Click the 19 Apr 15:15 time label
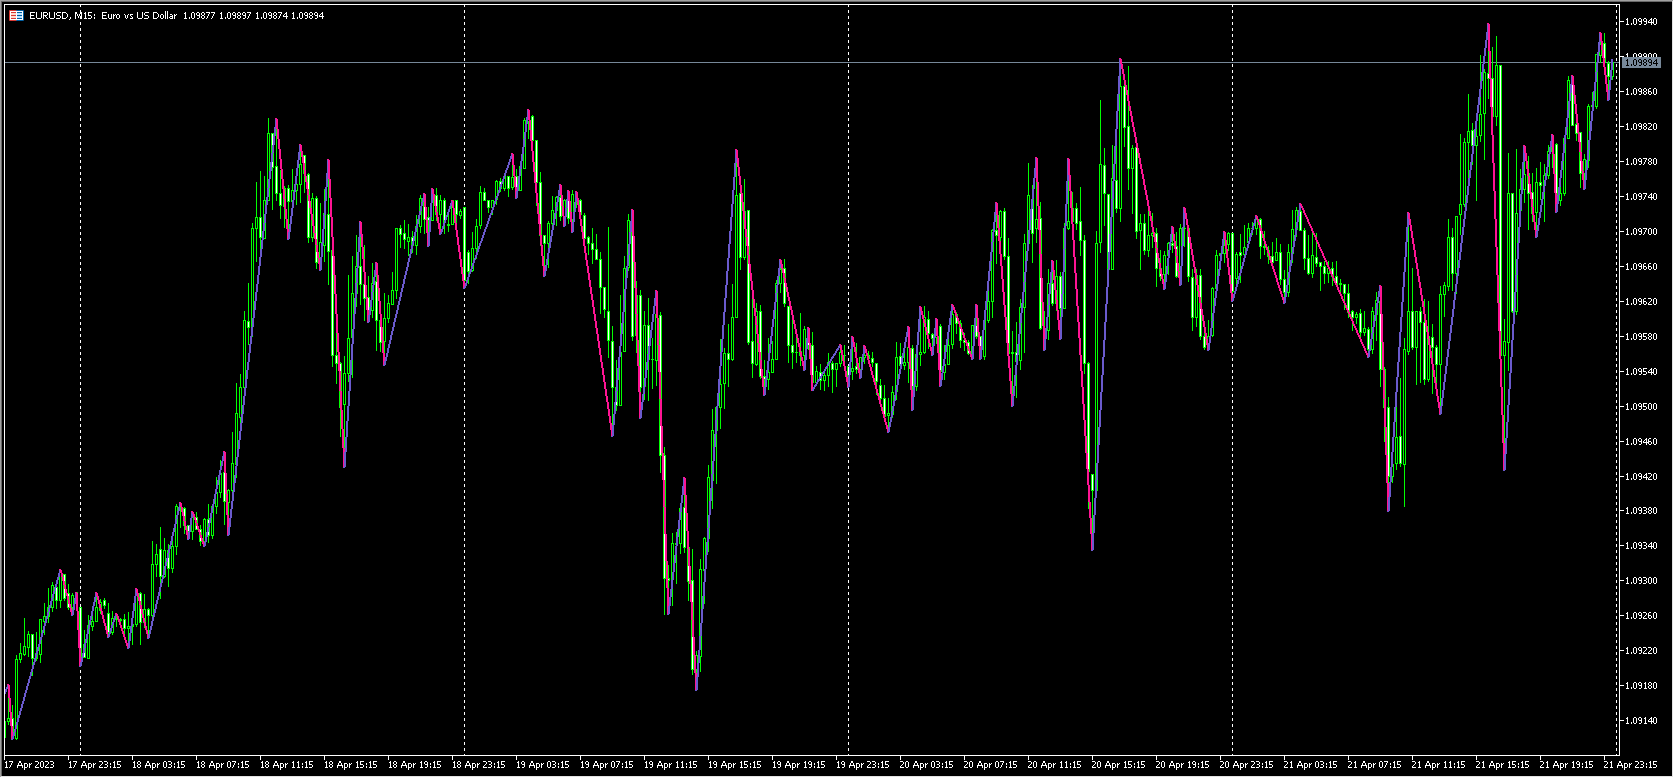Image resolution: width=1674 pixels, height=778 pixels. tap(735, 765)
